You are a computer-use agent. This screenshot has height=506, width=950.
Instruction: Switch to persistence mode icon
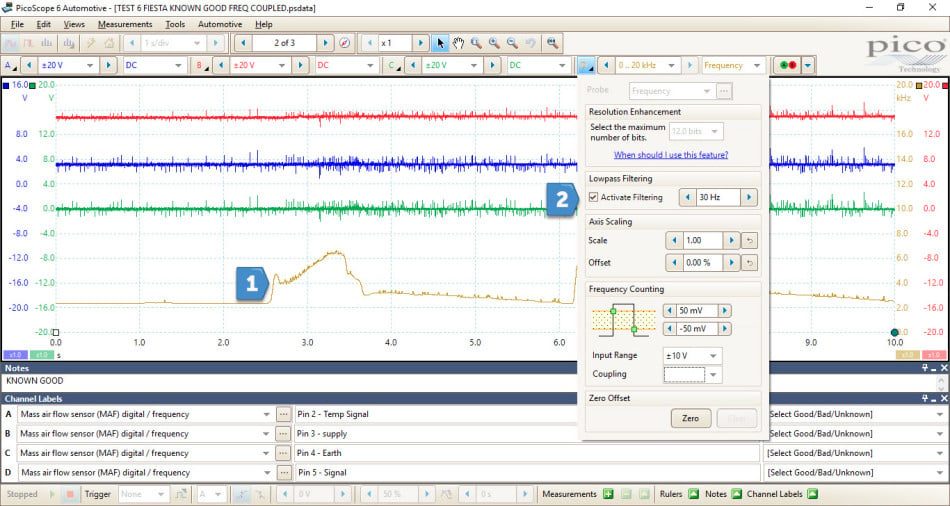click(x=28, y=43)
